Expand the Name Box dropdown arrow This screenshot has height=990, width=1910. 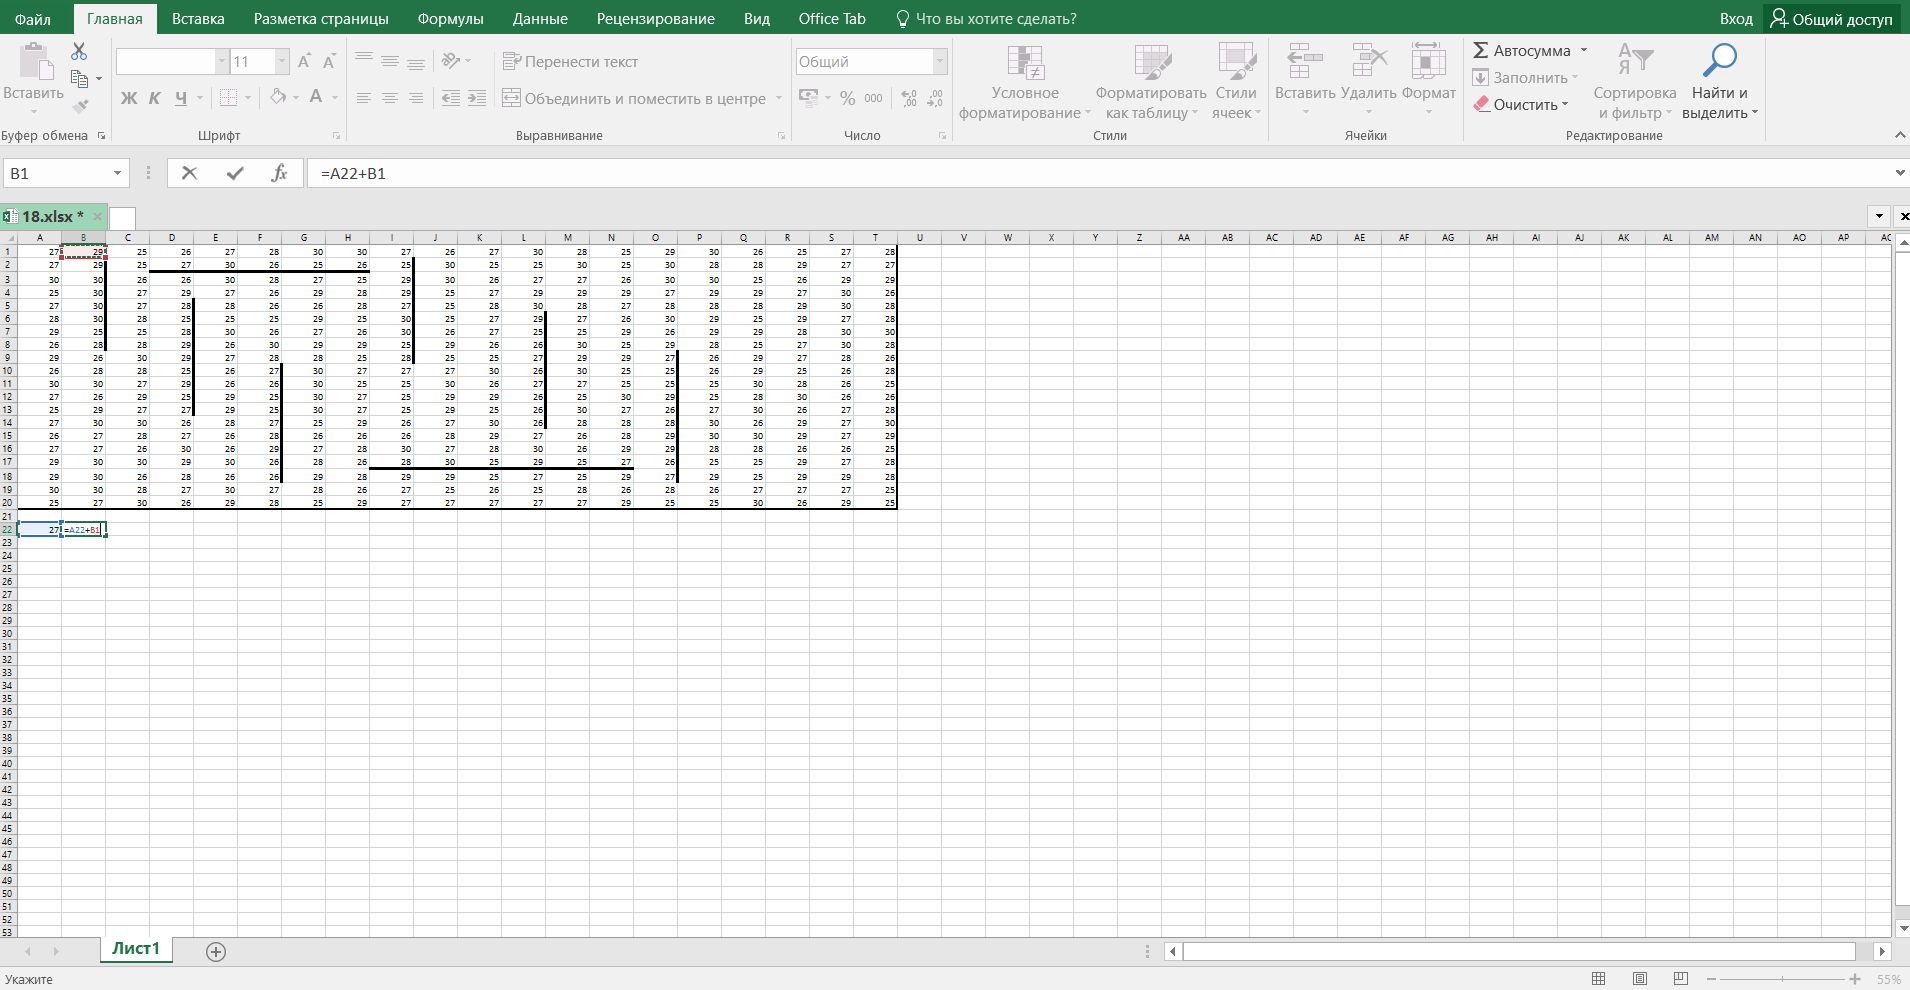click(117, 173)
